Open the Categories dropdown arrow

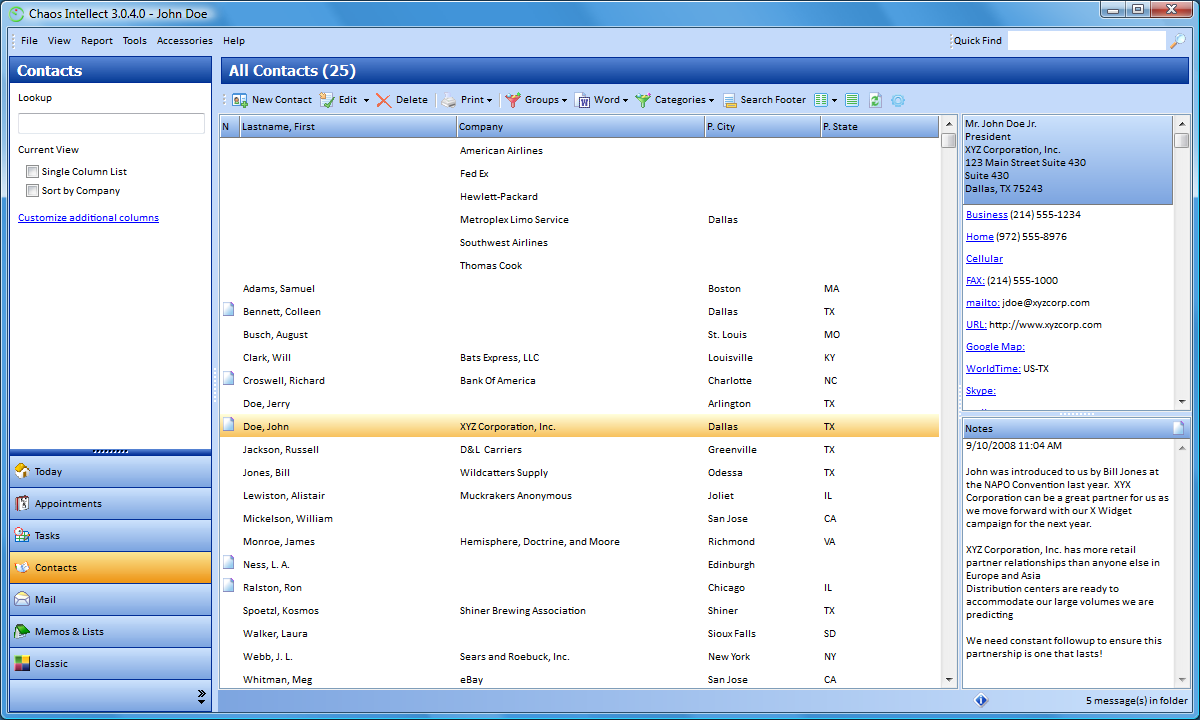click(711, 101)
